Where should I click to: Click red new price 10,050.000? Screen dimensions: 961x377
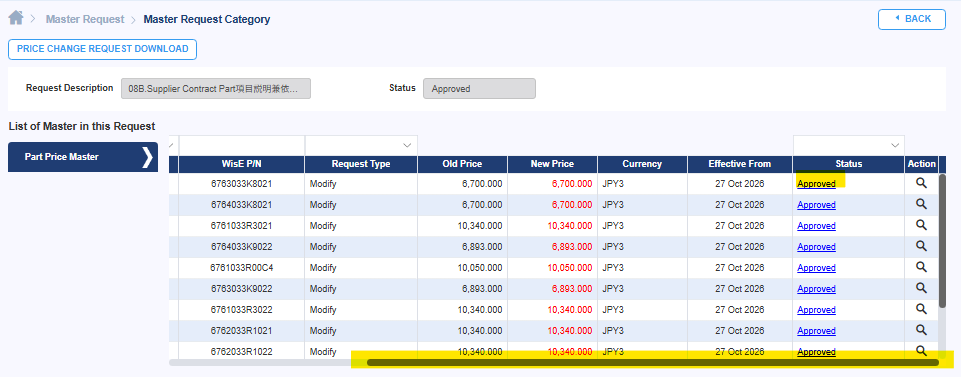point(570,268)
